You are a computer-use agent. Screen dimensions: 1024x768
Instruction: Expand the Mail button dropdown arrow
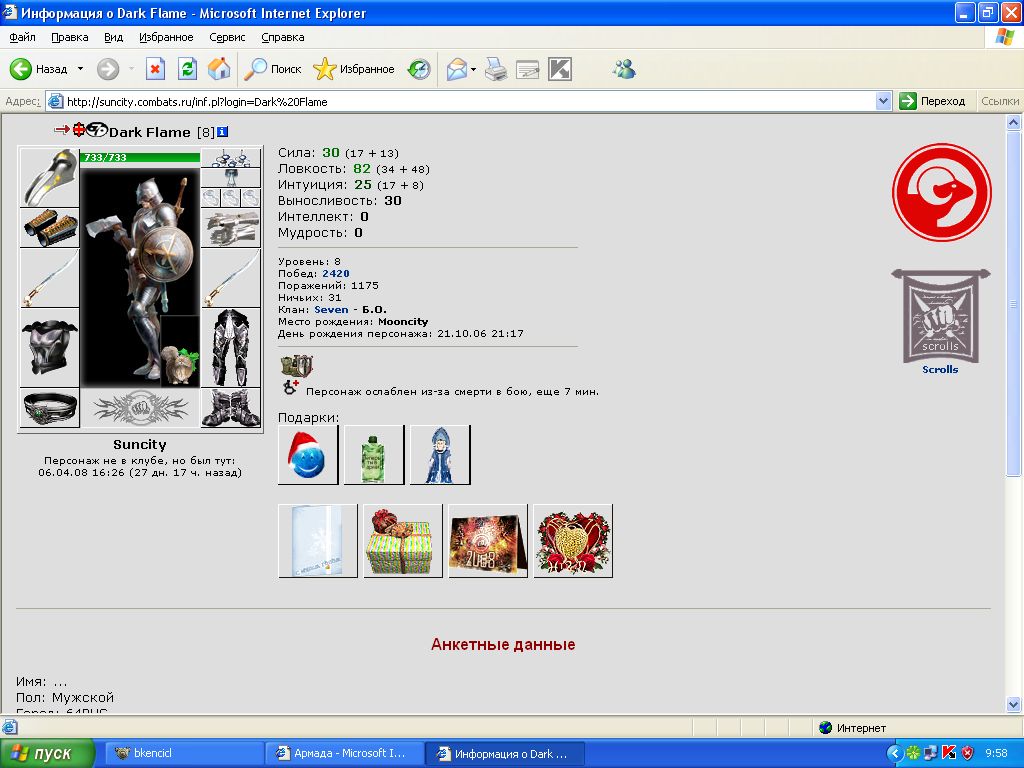point(473,69)
